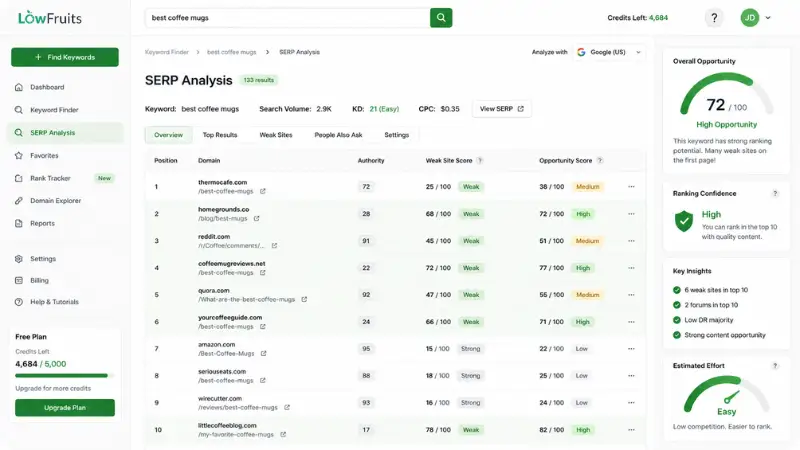Open more options for amazon.com row
The height and width of the screenshot is (450, 800).
tap(631, 349)
